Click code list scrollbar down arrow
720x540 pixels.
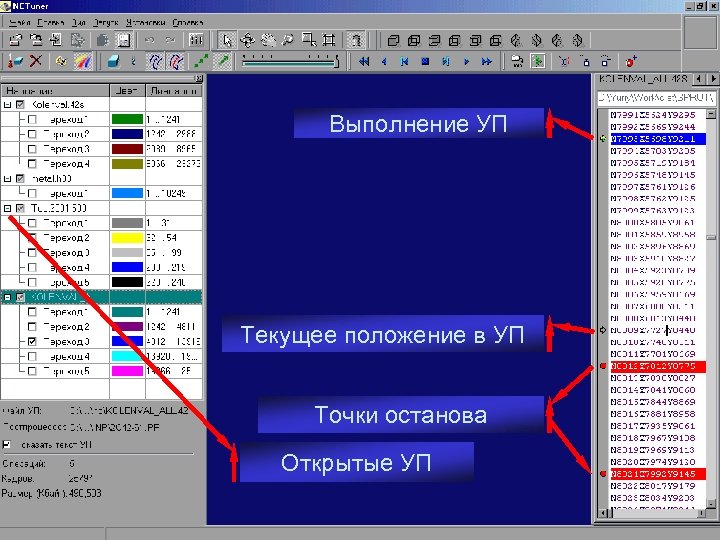coord(711,504)
